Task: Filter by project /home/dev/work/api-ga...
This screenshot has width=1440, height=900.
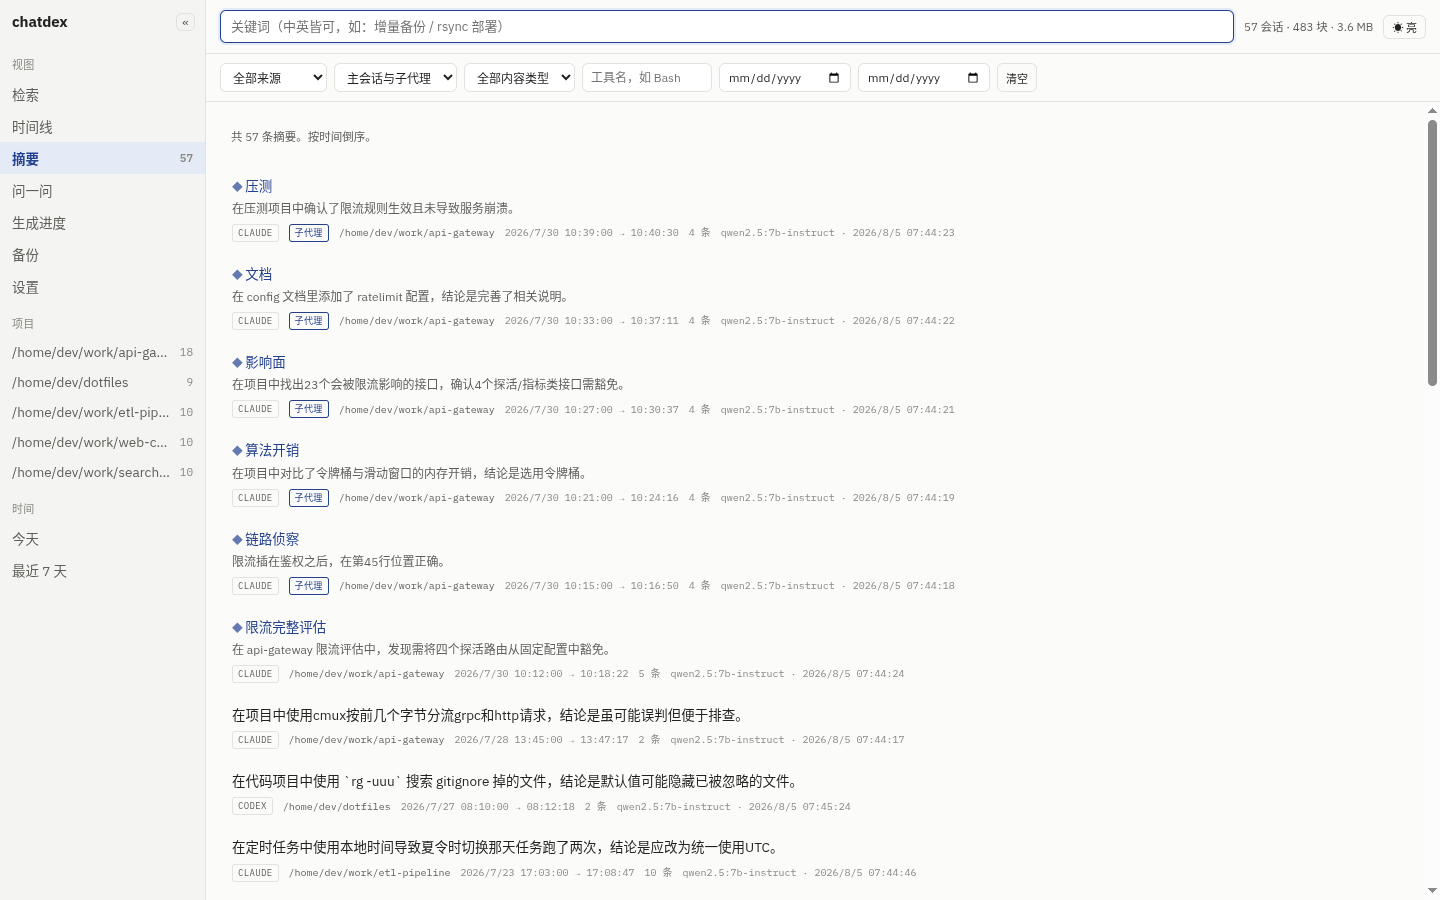Action: click(102, 352)
